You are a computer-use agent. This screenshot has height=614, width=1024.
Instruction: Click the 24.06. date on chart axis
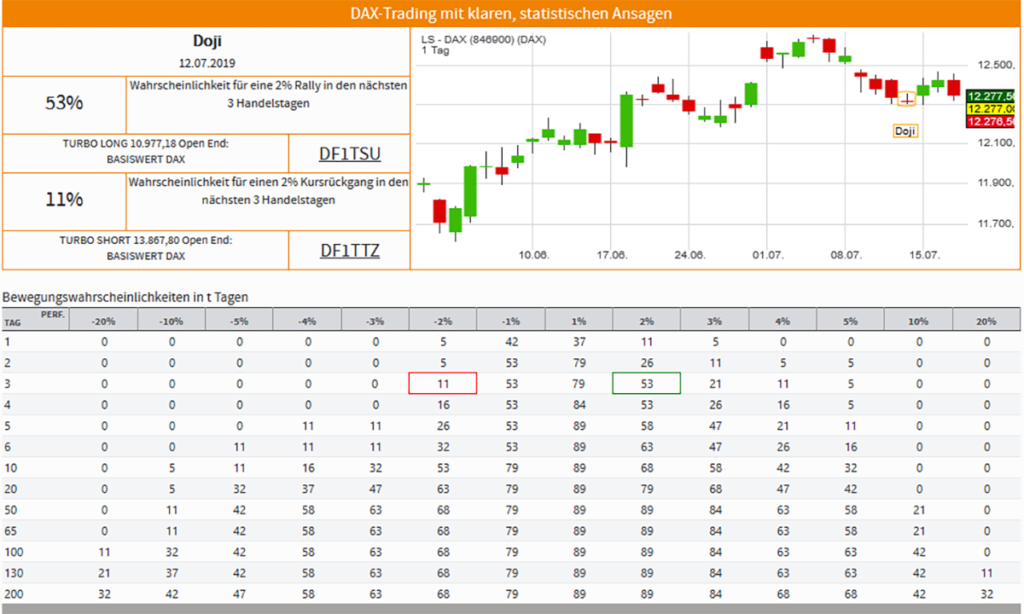coord(690,255)
